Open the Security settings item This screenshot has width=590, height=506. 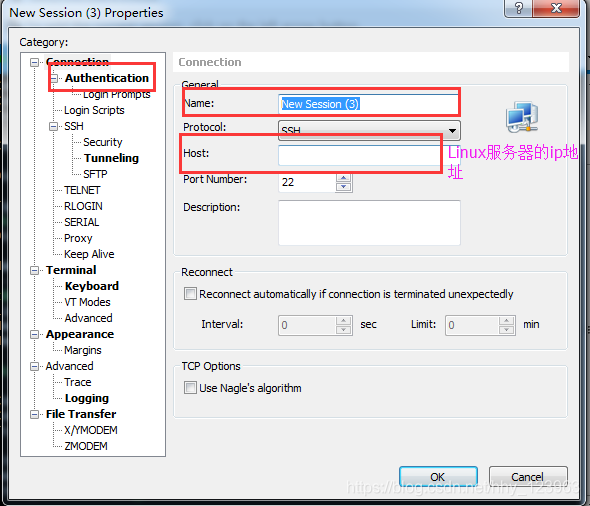(103, 142)
